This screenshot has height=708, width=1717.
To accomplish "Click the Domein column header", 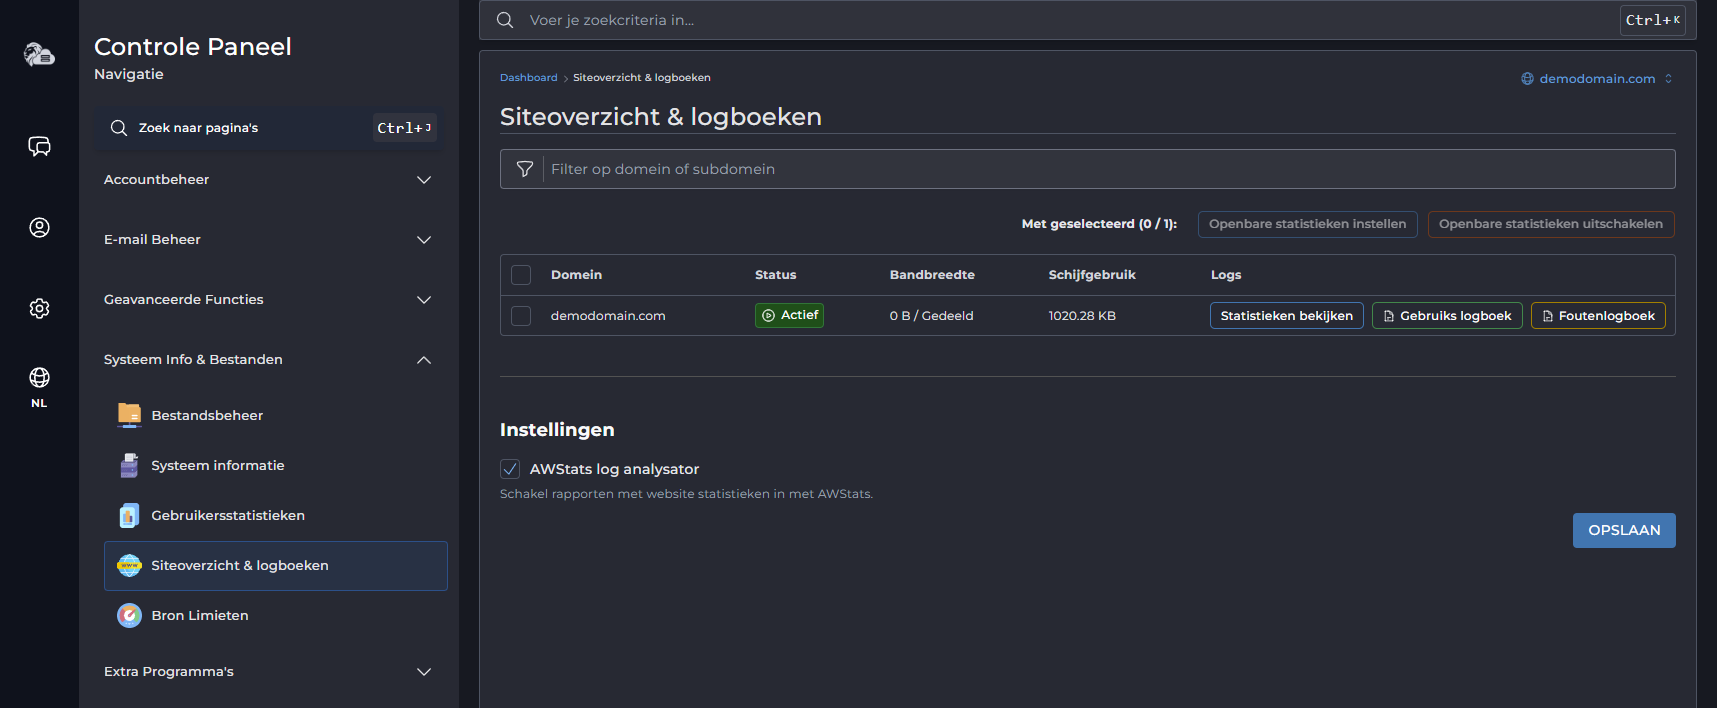I will pos(576,275).
